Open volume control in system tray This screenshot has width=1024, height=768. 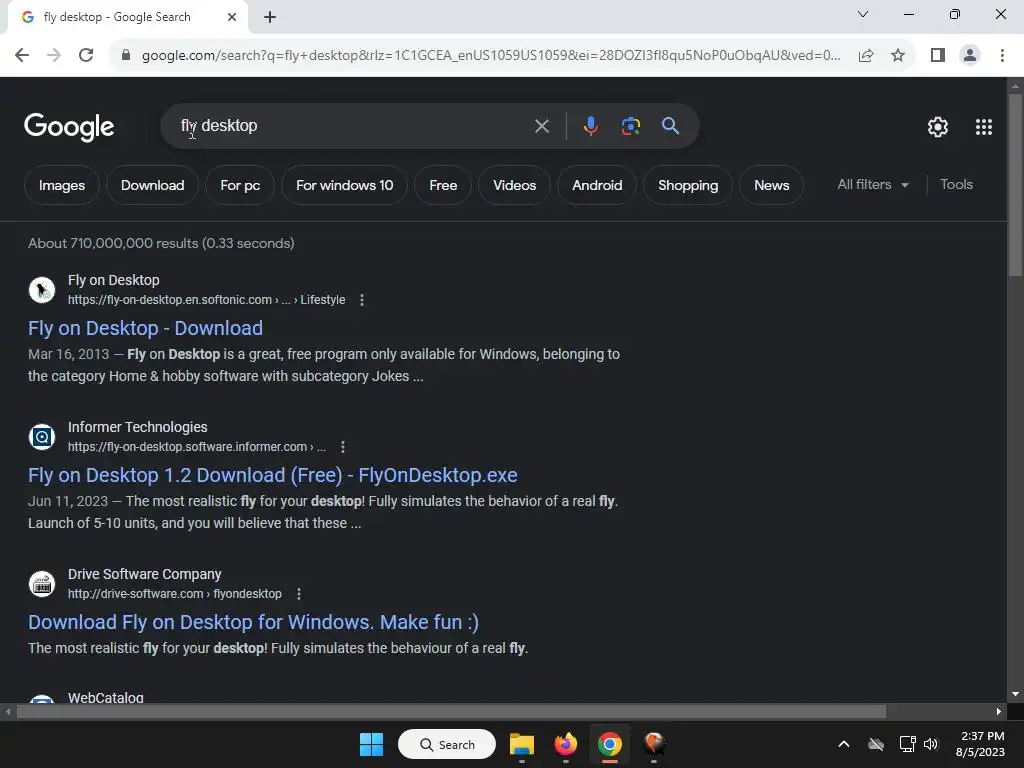coord(931,744)
